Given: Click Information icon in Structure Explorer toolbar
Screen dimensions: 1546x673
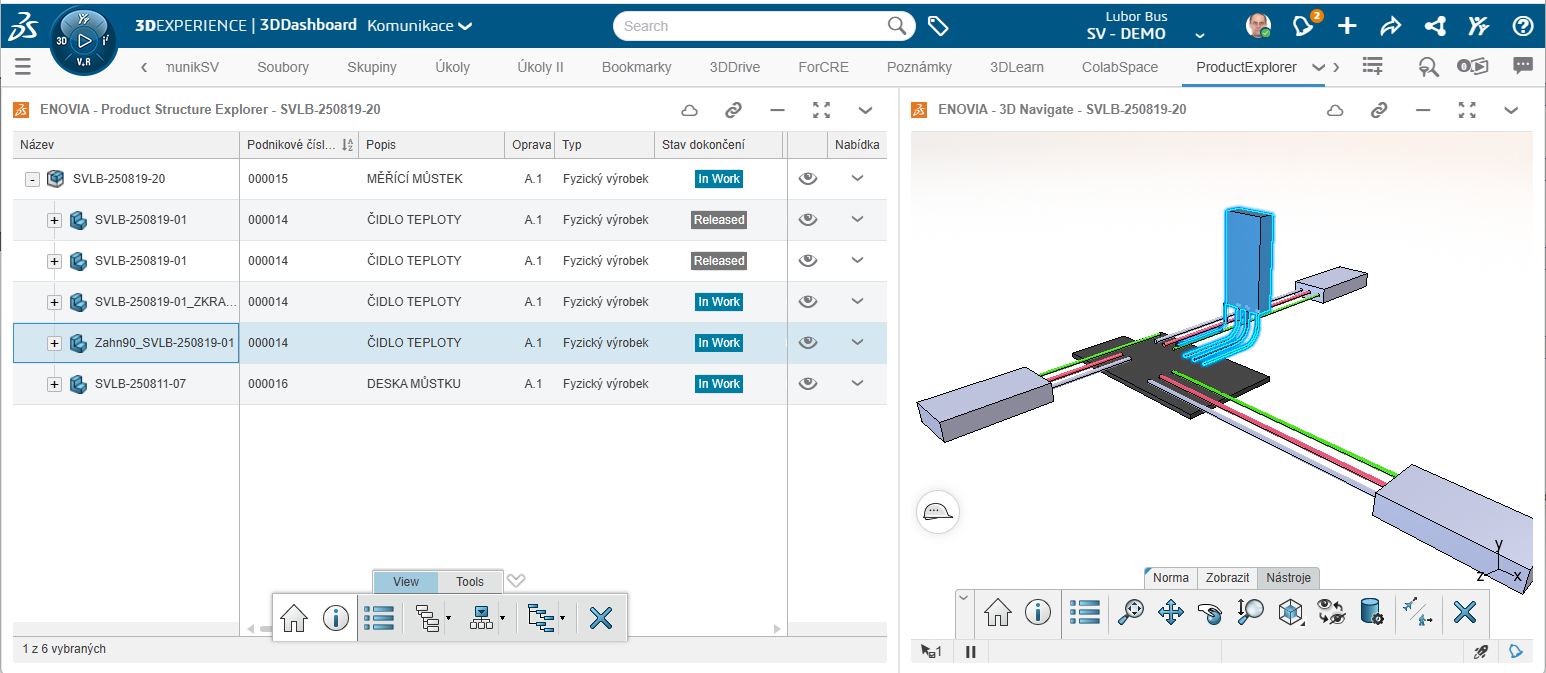Looking at the screenshot, I should 336,618.
